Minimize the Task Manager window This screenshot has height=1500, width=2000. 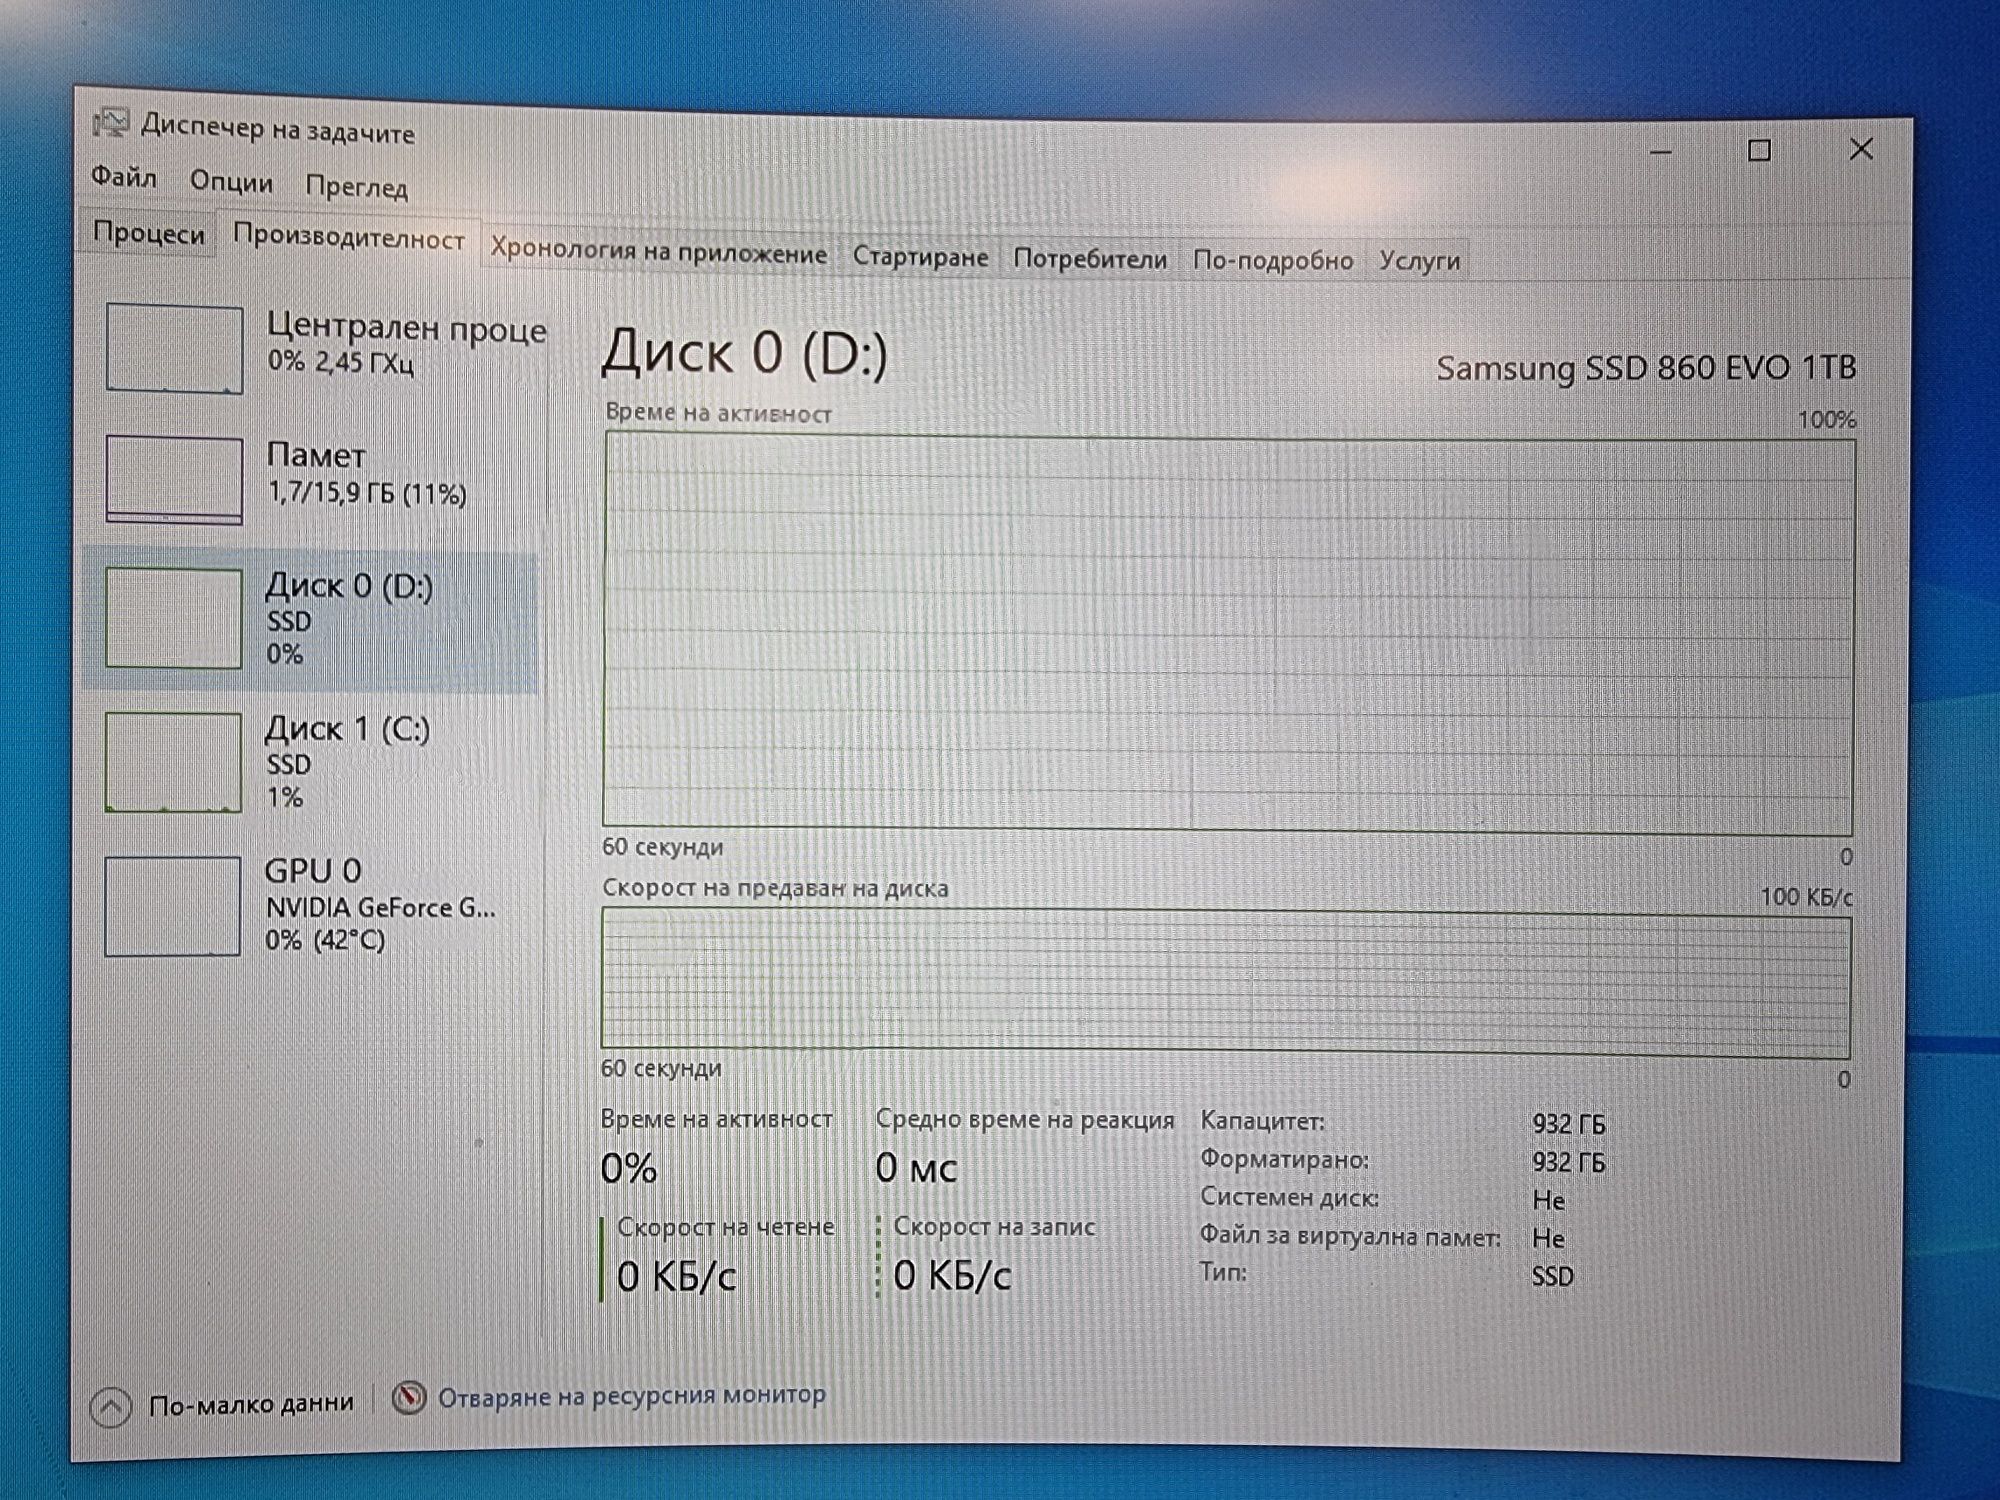tap(1660, 152)
